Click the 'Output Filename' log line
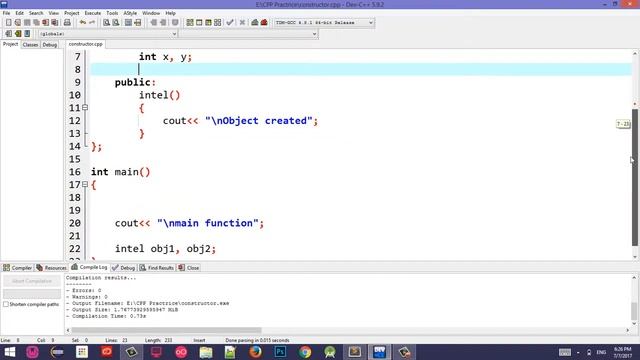 (147, 303)
